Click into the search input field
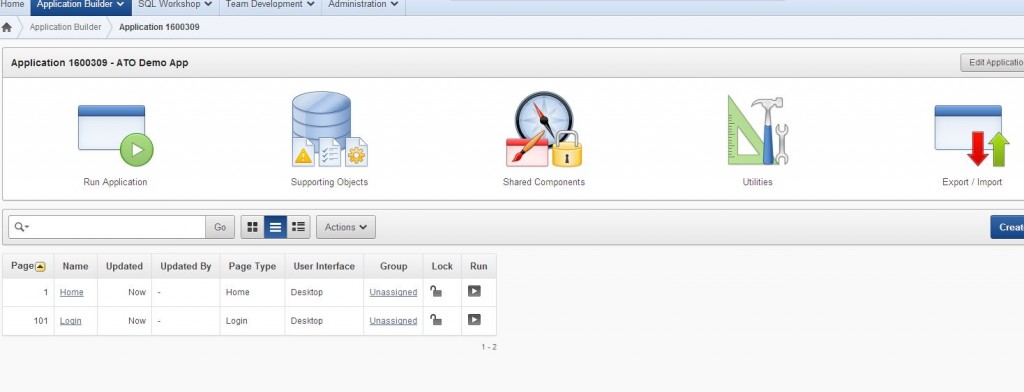The height and width of the screenshot is (392, 1024). (x=107, y=227)
